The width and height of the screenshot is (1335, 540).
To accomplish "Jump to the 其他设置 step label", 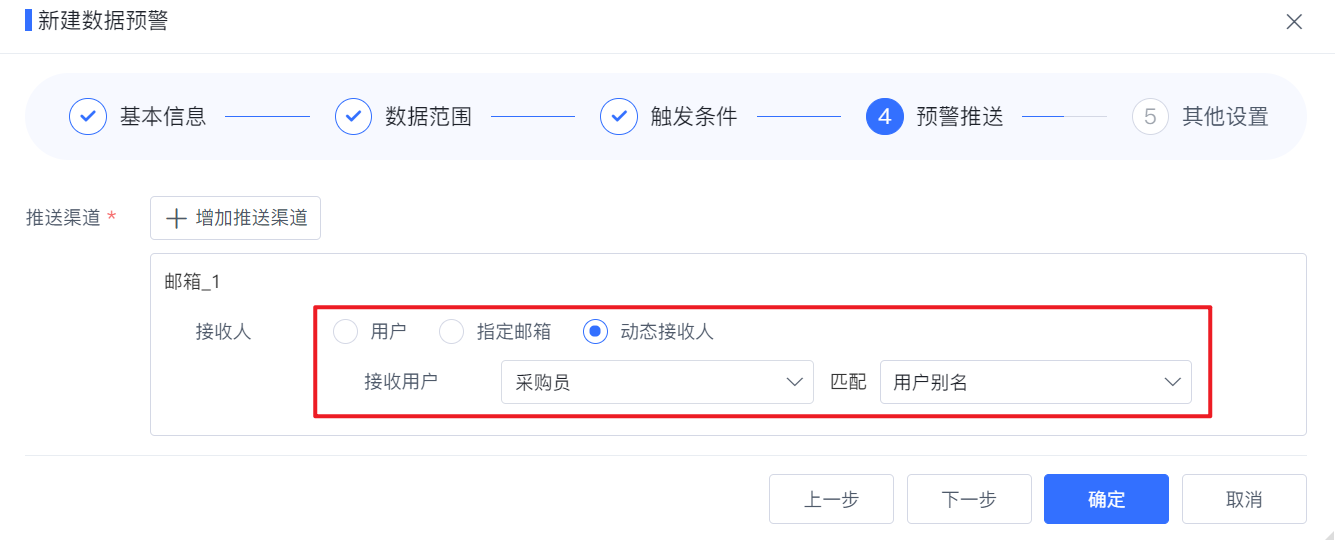I will pyautogui.click(x=1225, y=116).
